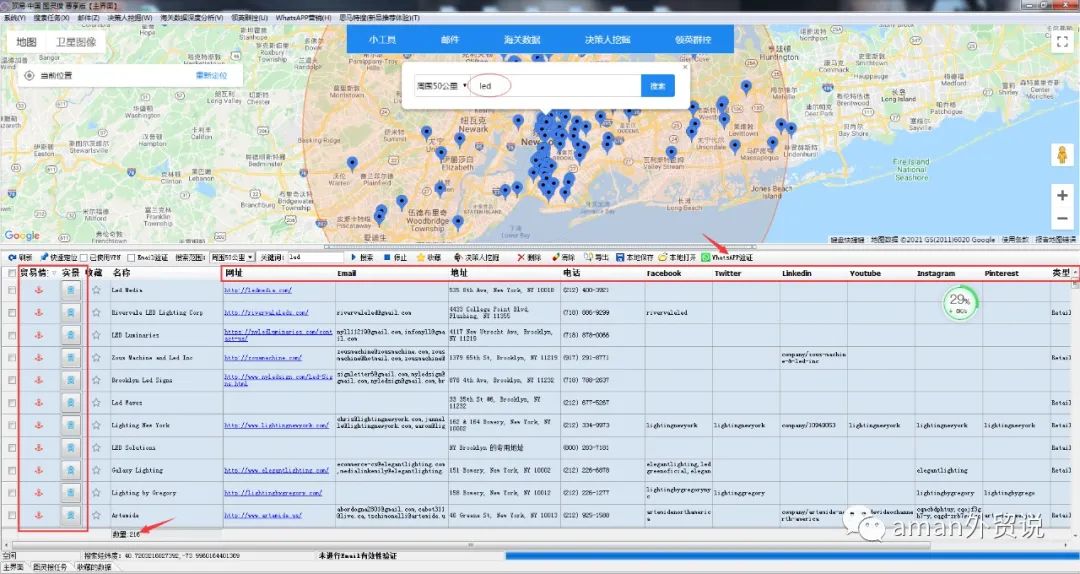Open the Mail menu in menu bar
This screenshot has width=1080, height=574.
tap(88, 18)
